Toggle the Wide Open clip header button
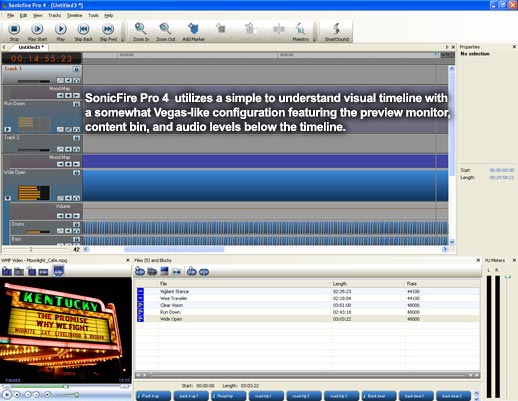Image resolution: width=518 pixels, height=401 pixels. (76, 173)
